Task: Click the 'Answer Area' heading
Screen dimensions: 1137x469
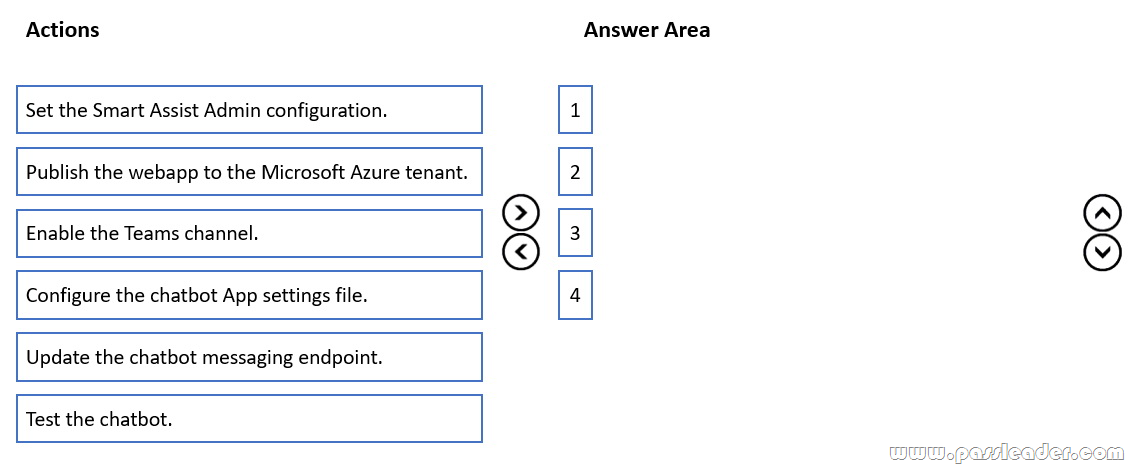Action: 647,30
